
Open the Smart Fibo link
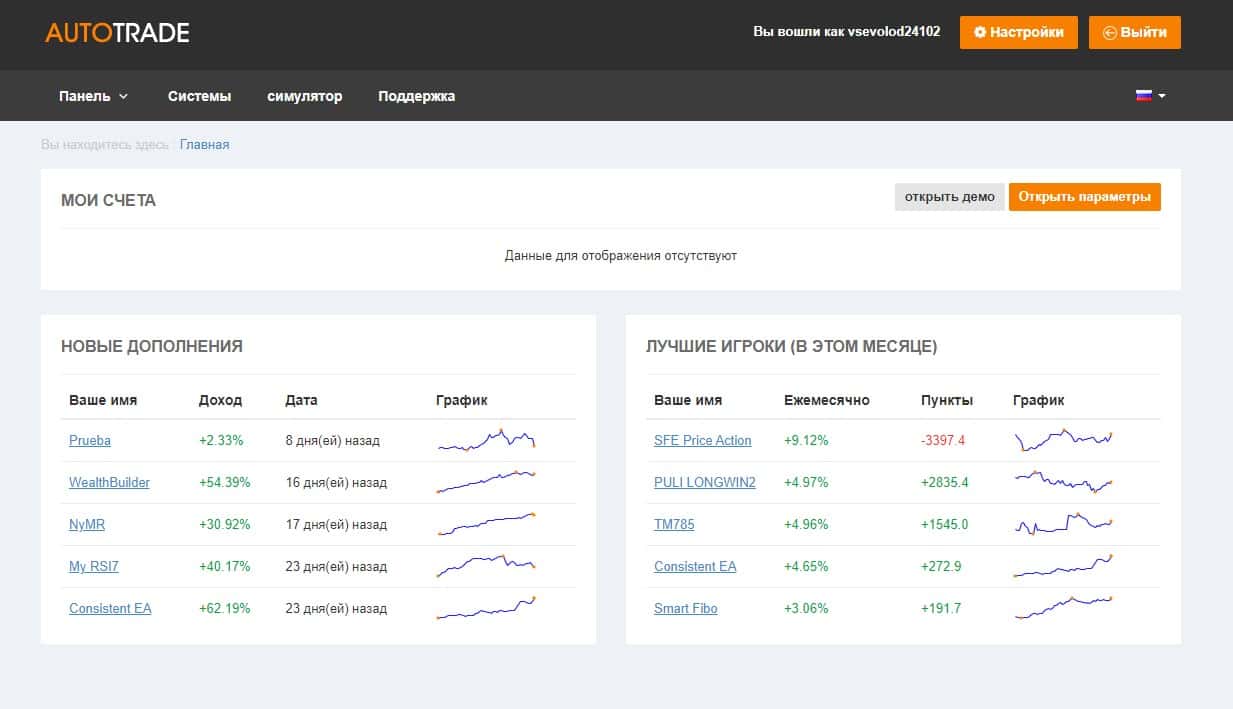tap(686, 608)
